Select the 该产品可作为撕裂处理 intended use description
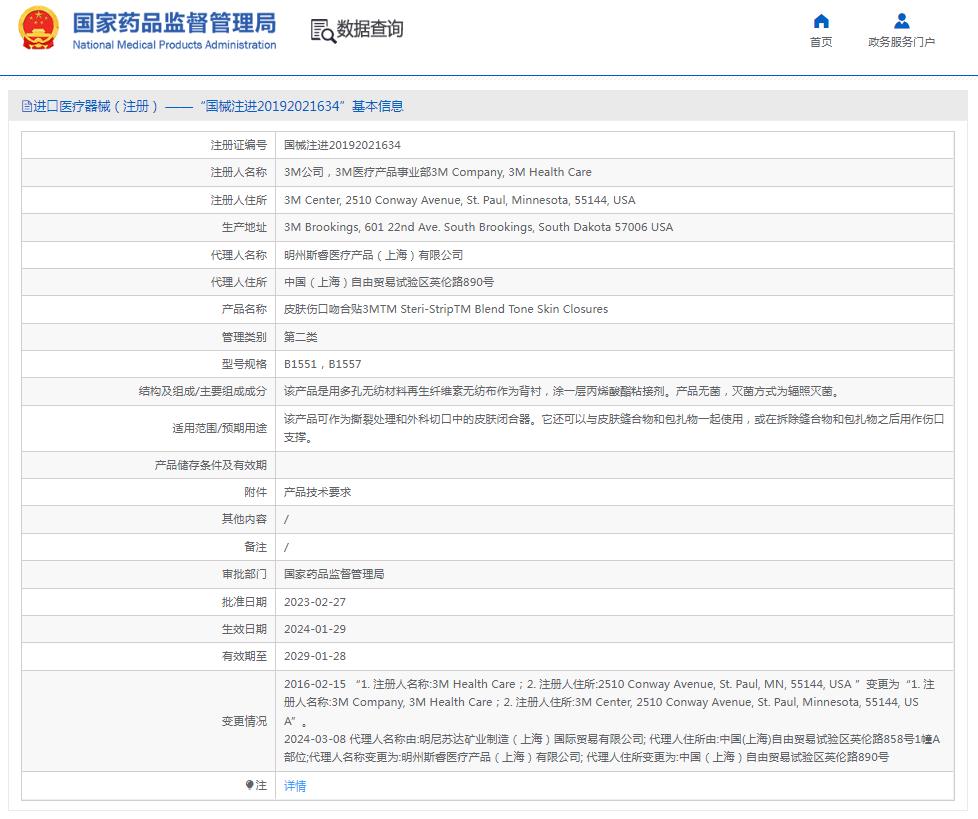The width and height of the screenshot is (978, 819). (x=614, y=428)
